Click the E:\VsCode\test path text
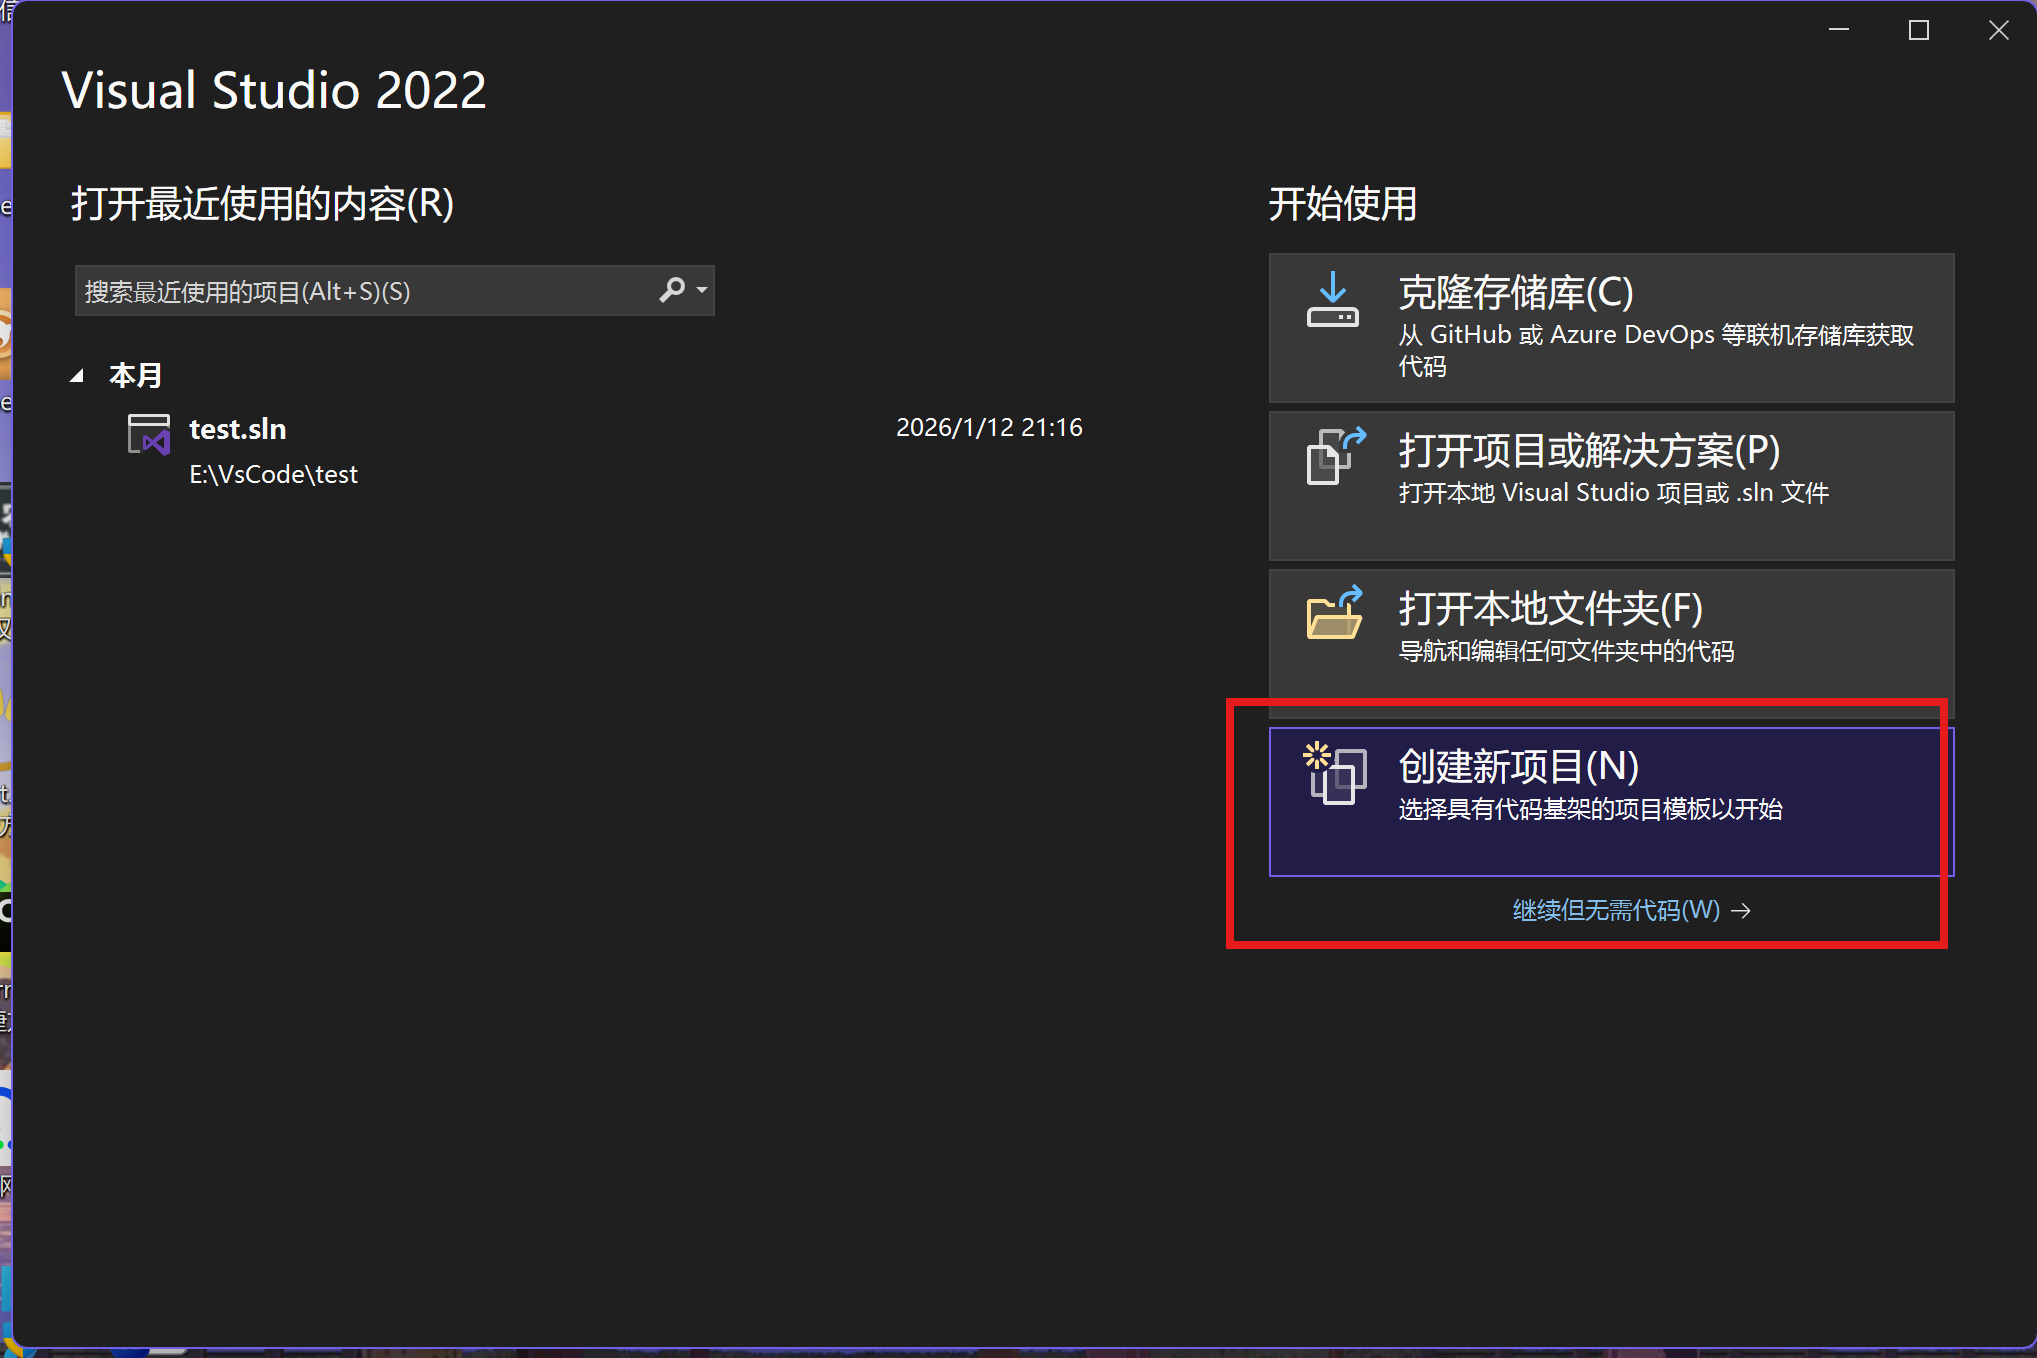Viewport: 2037px width, 1358px height. [x=273, y=475]
